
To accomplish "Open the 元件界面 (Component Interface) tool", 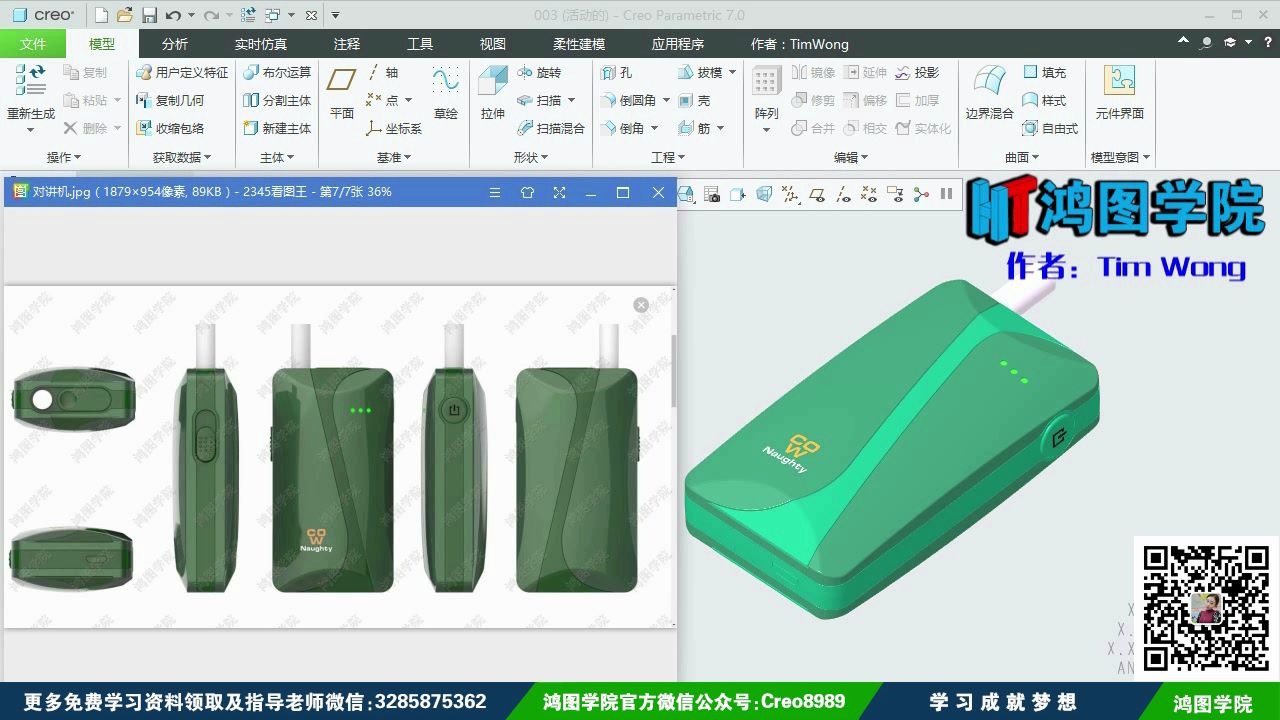I will tap(1119, 94).
